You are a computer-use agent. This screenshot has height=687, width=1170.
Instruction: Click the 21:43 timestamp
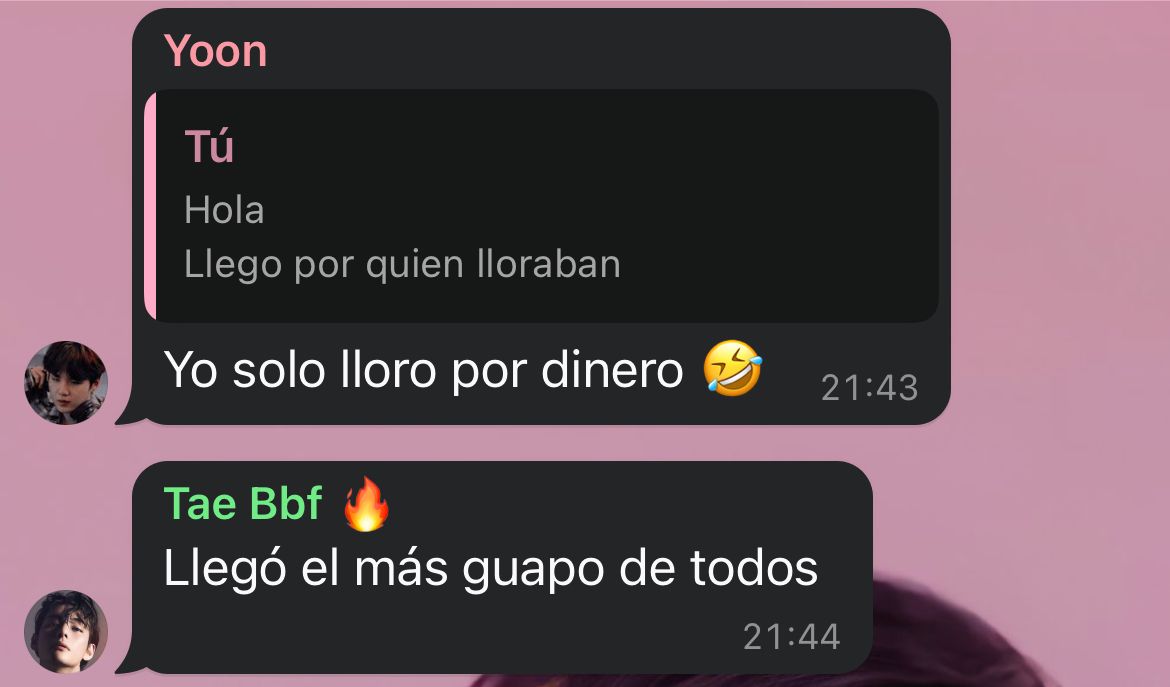click(x=869, y=388)
